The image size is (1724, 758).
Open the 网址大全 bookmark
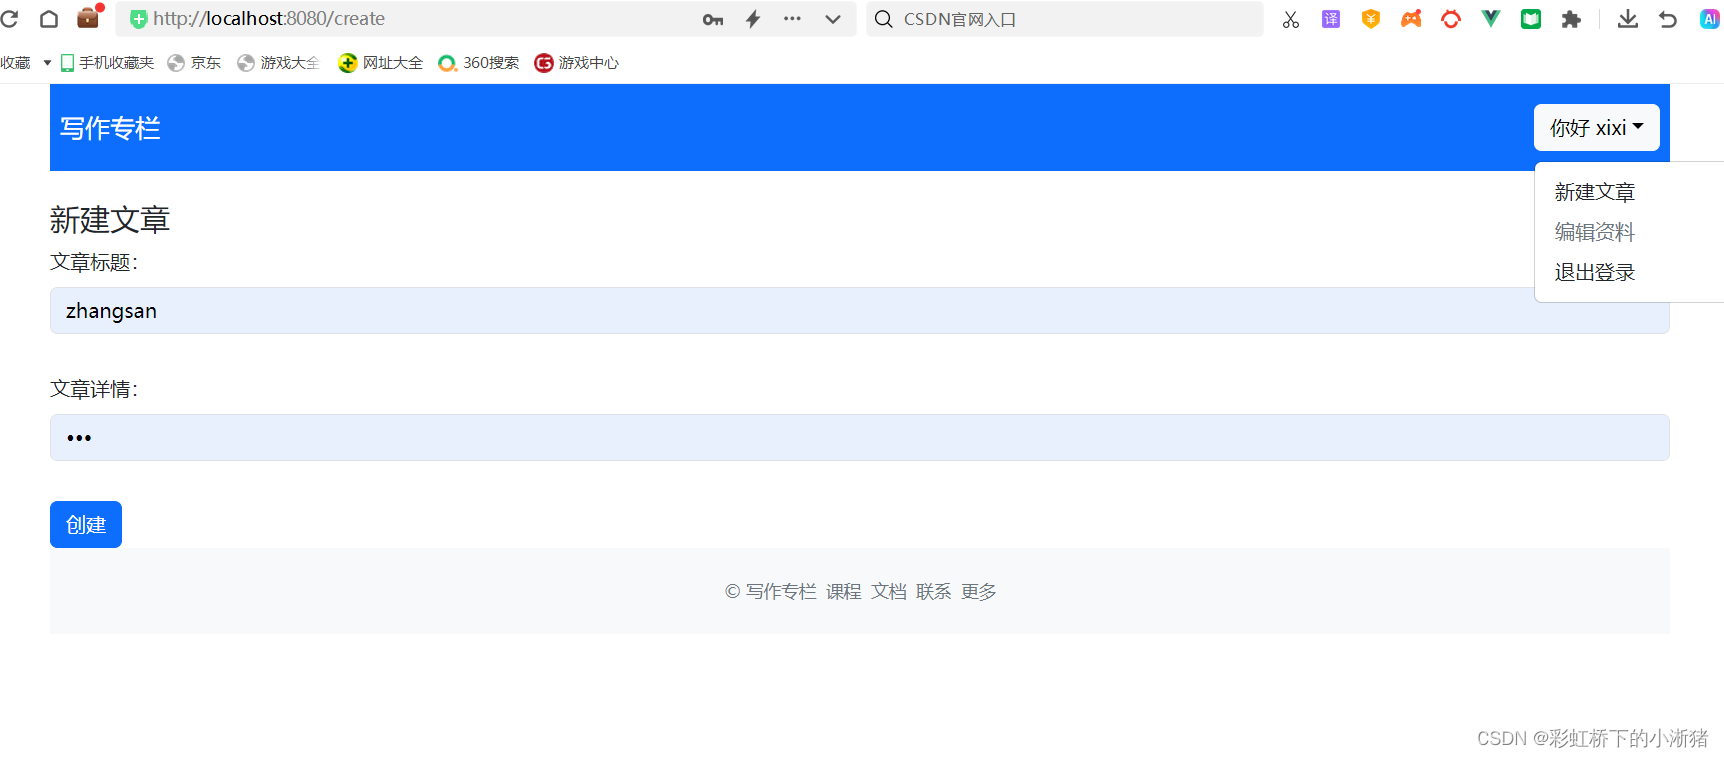point(380,63)
